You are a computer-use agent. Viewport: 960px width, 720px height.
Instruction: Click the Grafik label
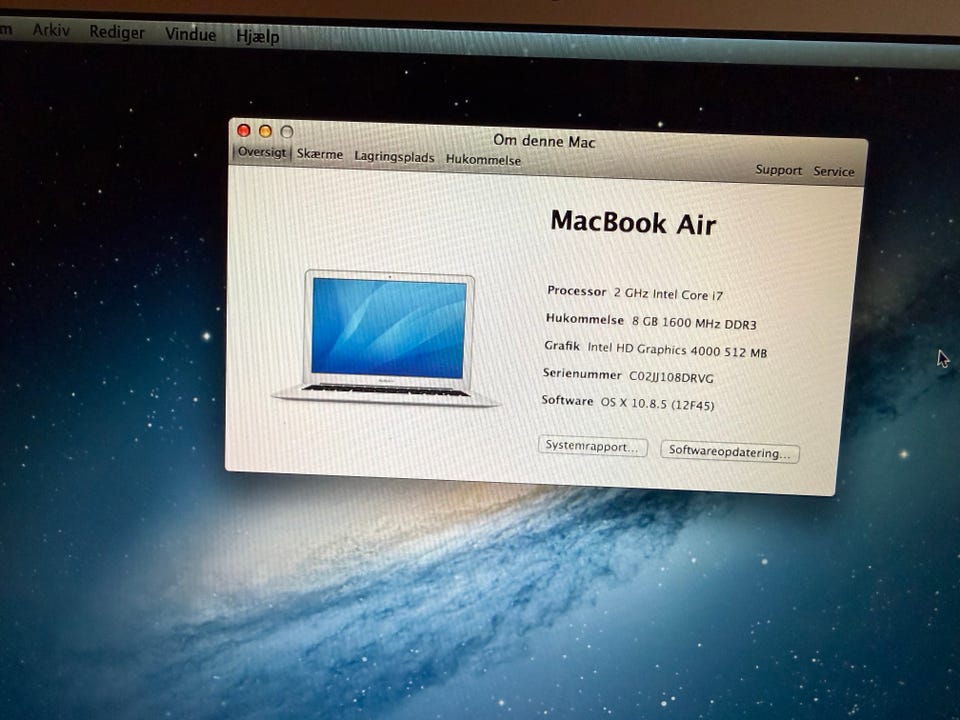[562, 346]
